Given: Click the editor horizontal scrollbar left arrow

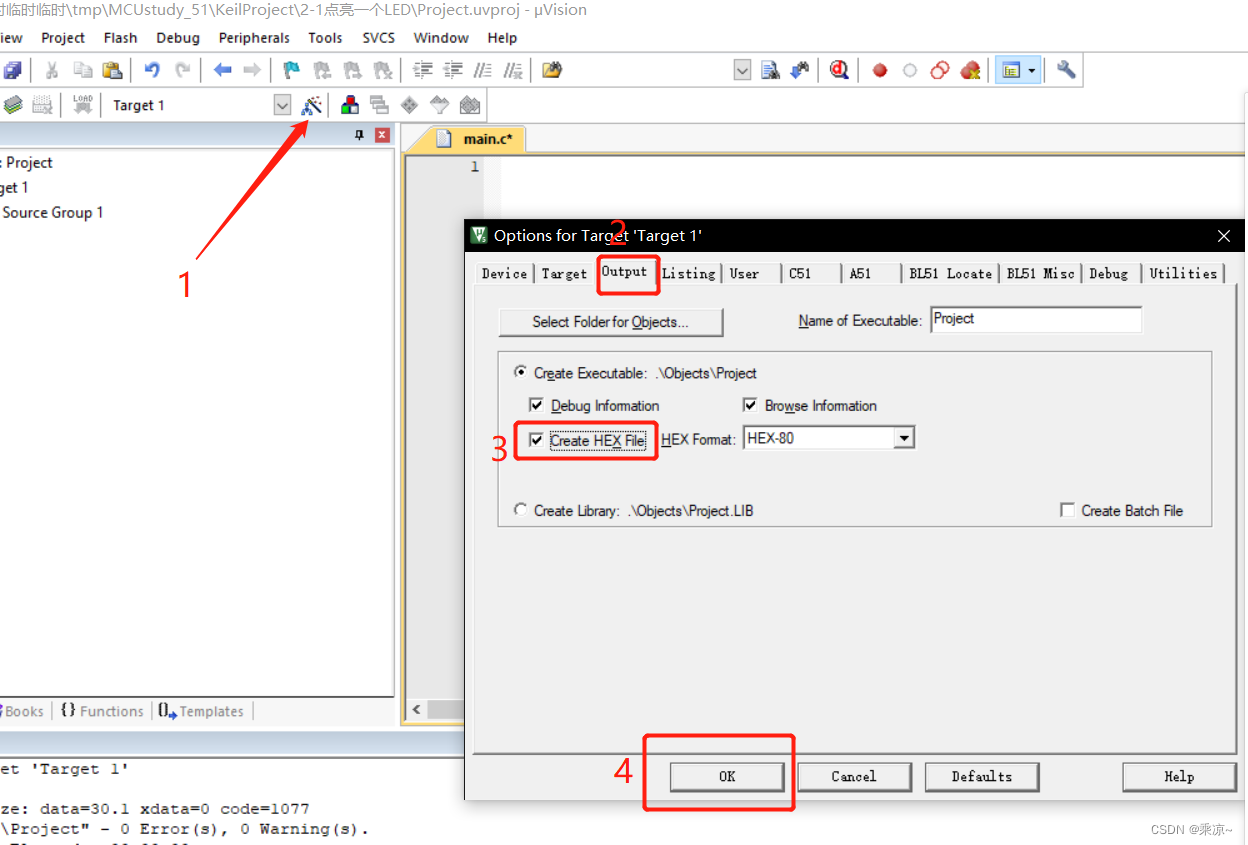Looking at the screenshot, I should 417,710.
